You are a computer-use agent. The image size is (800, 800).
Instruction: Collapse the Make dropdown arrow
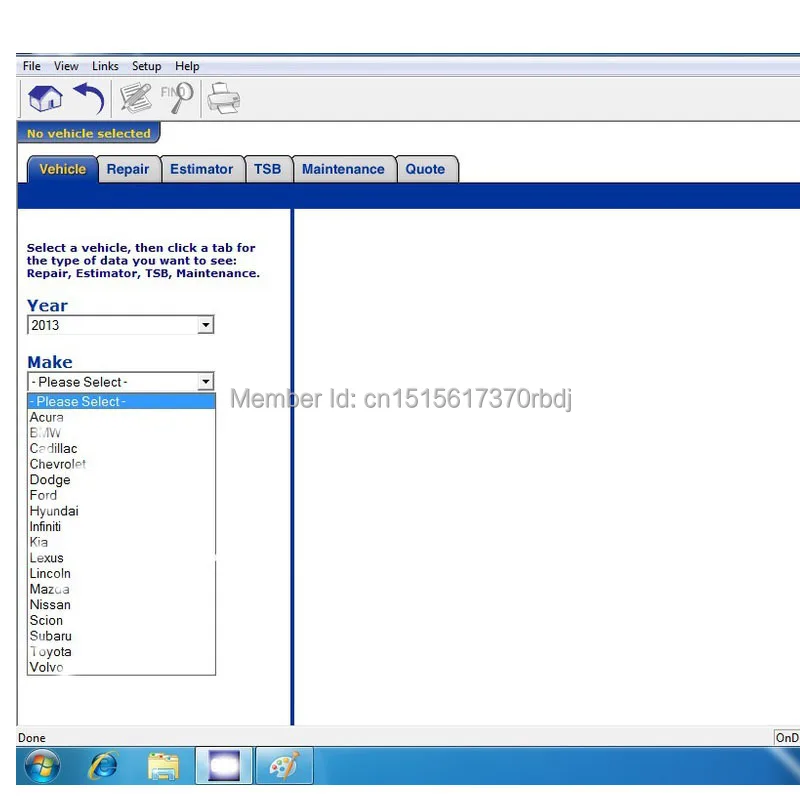click(x=205, y=382)
